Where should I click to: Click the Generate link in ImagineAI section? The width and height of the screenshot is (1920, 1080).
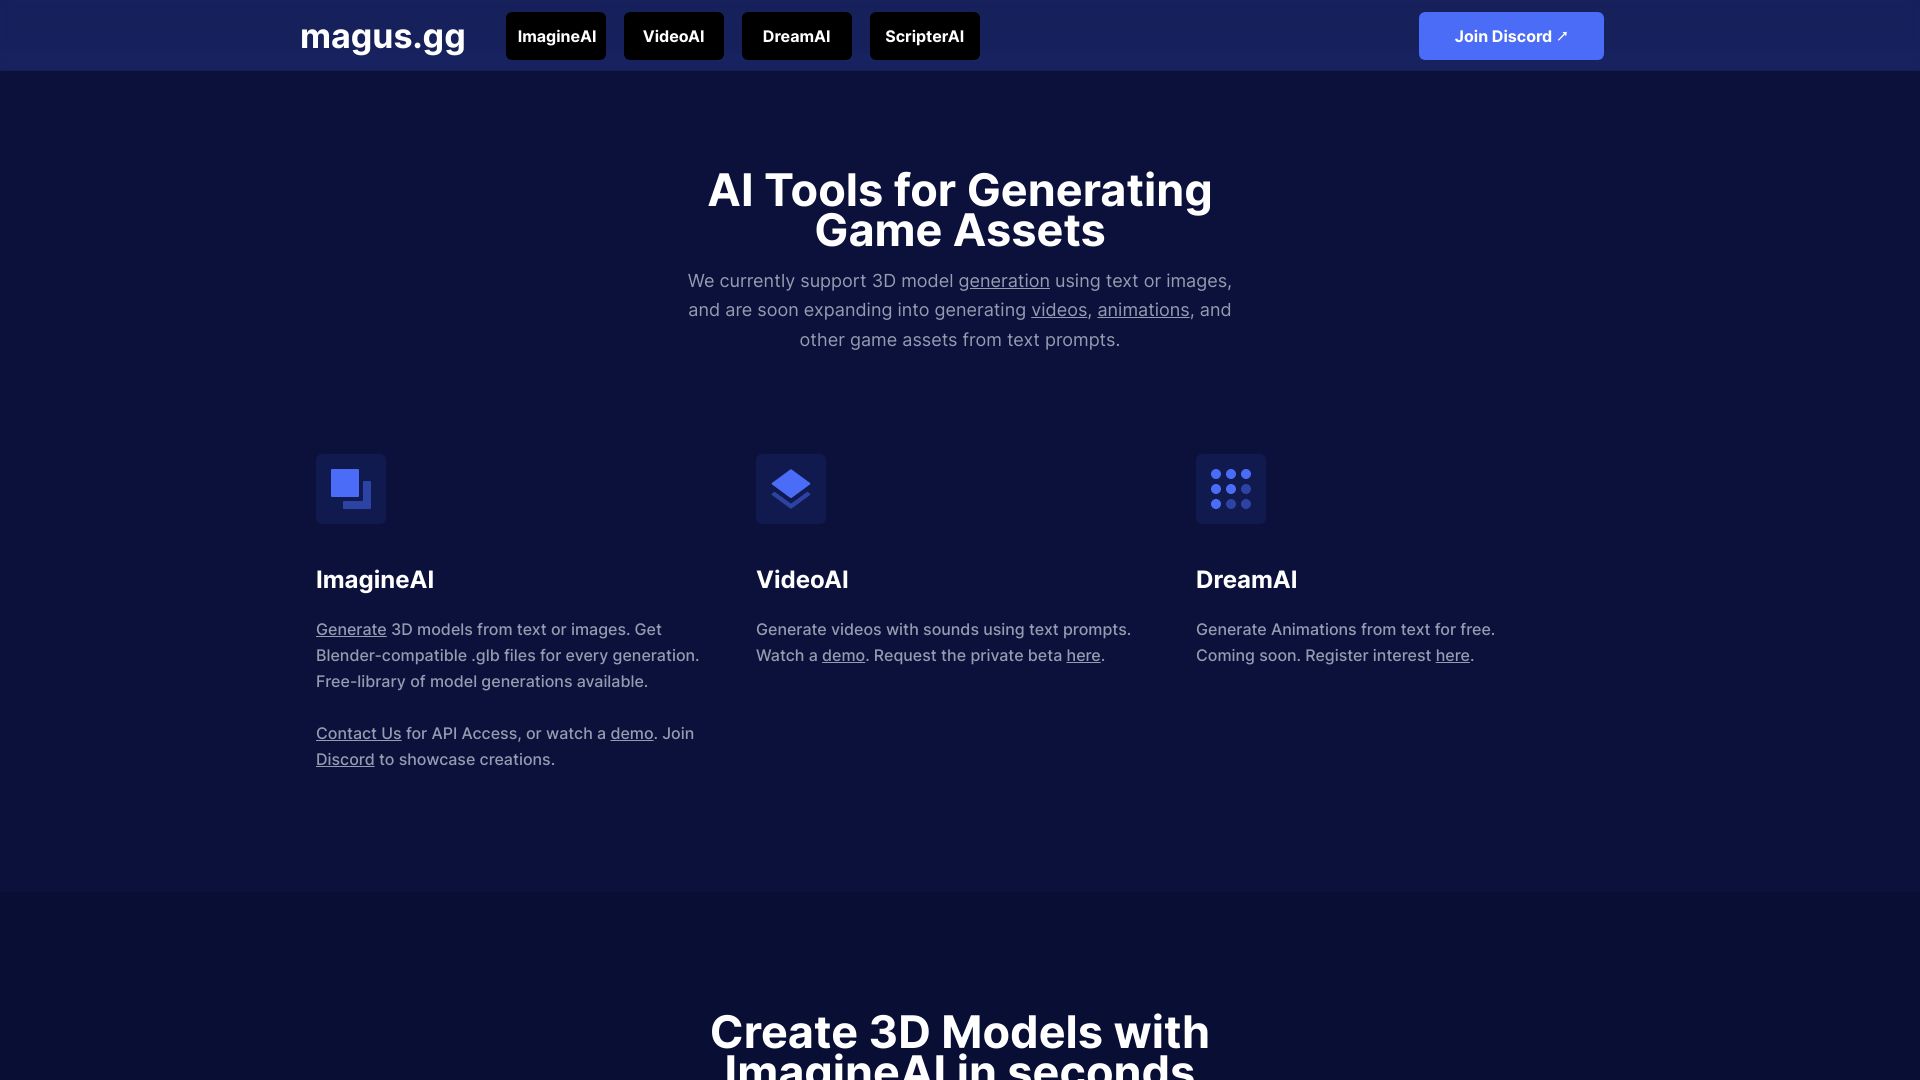coord(351,629)
